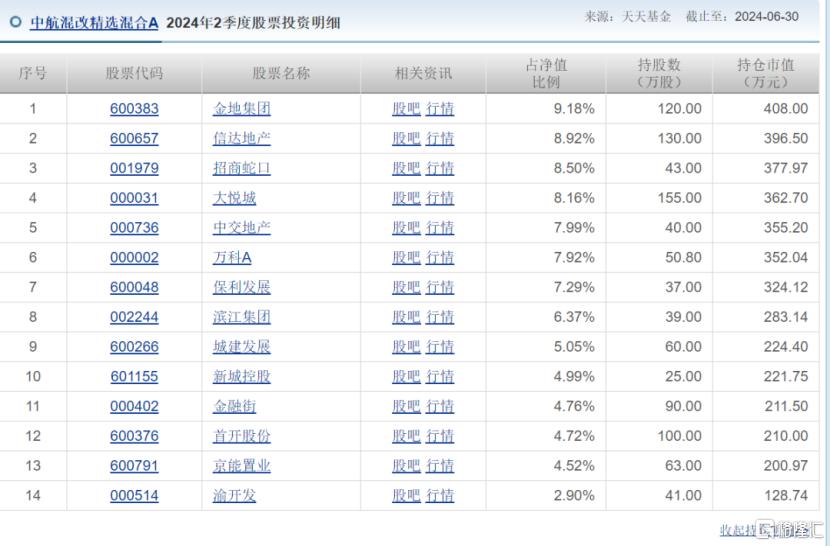
Task: Open the 首开股份 stock name link
Action: [x=242, y=436]
